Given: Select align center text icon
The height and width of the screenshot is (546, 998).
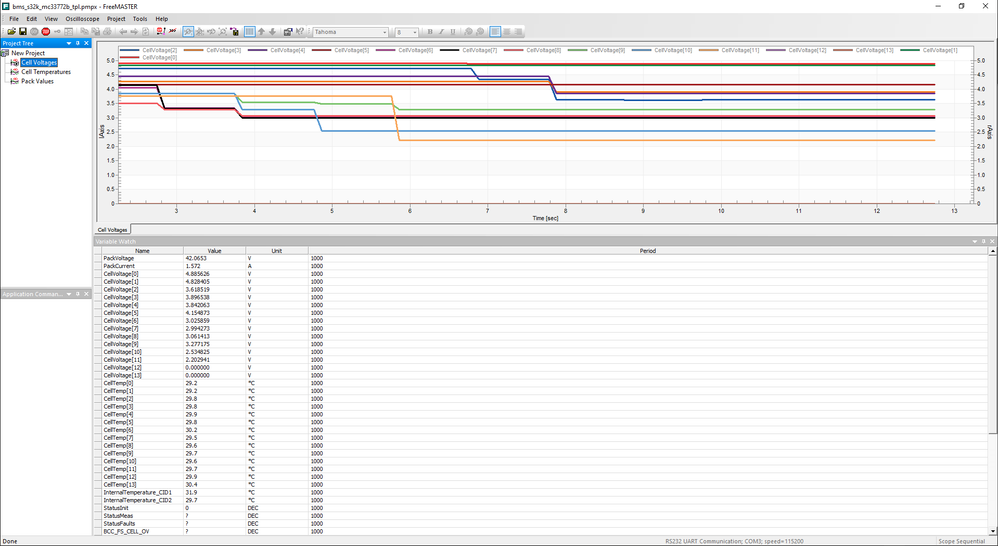Looking at the screenshot, I should click(x=507, y=31).
